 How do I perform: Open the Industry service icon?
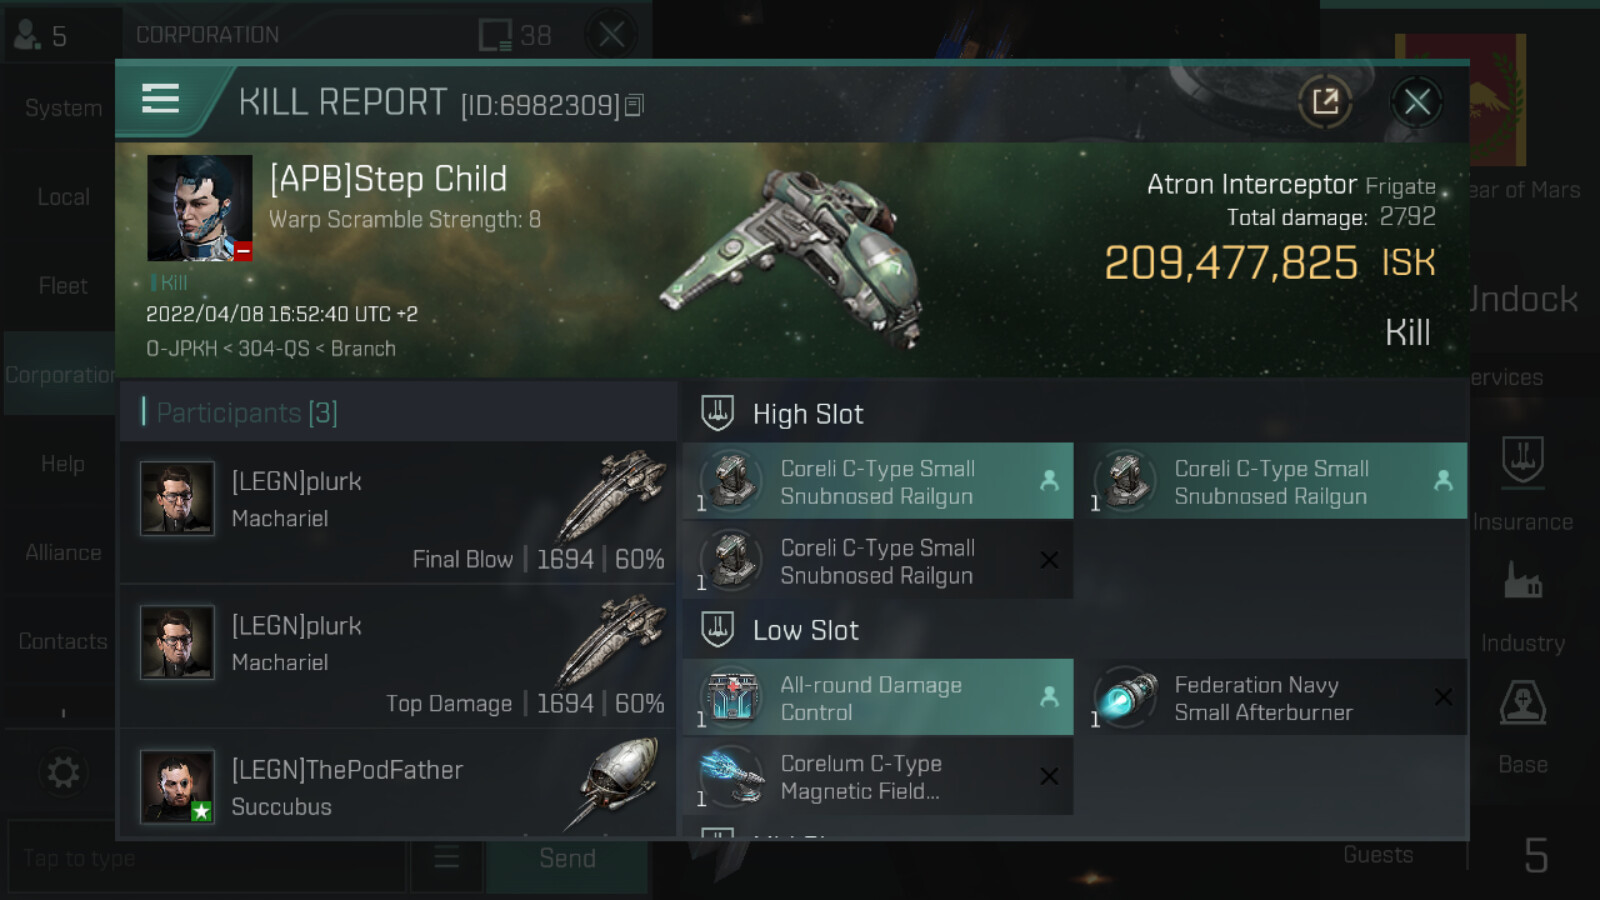coord(1522,582)
